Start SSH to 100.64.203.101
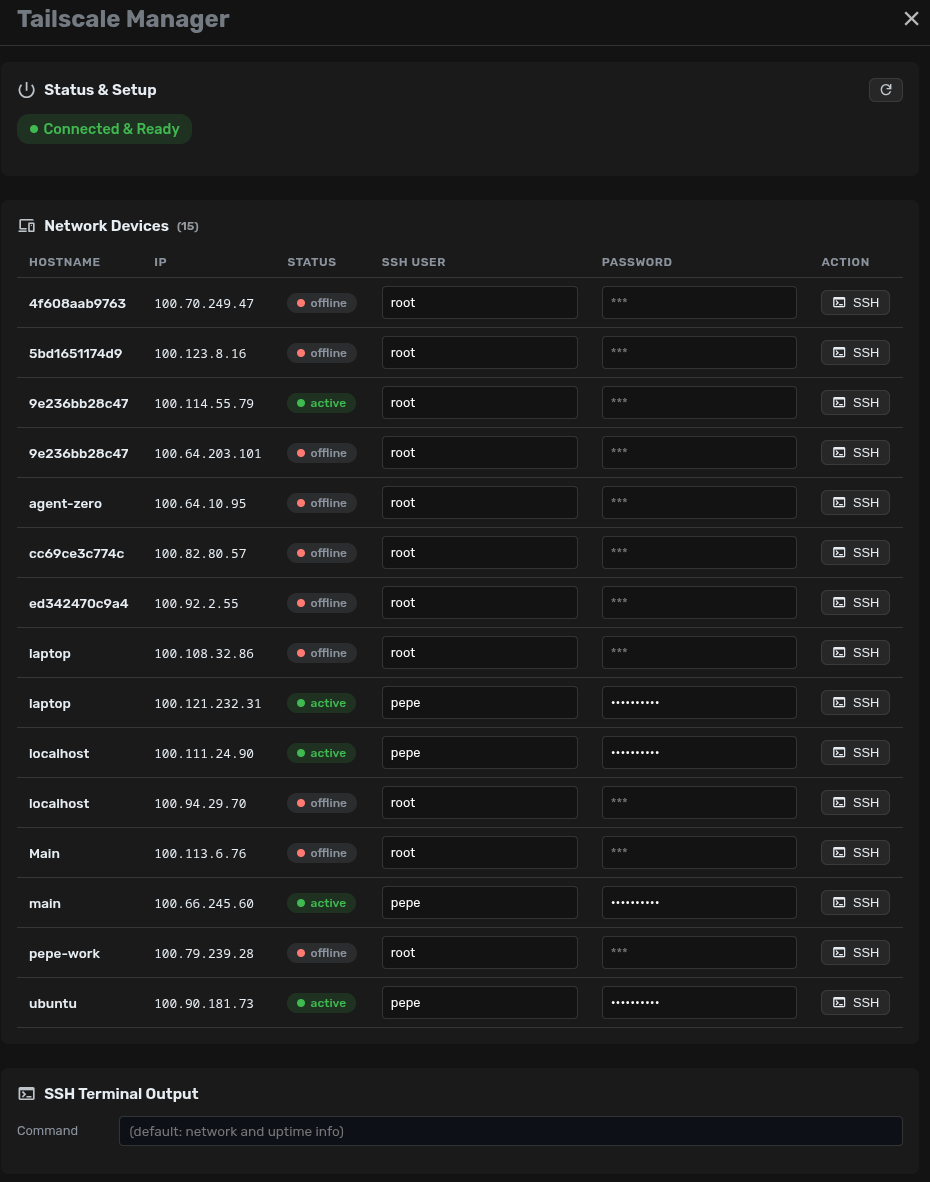Viewport: 930px width, 1182px height. click(x=855, y=452)
